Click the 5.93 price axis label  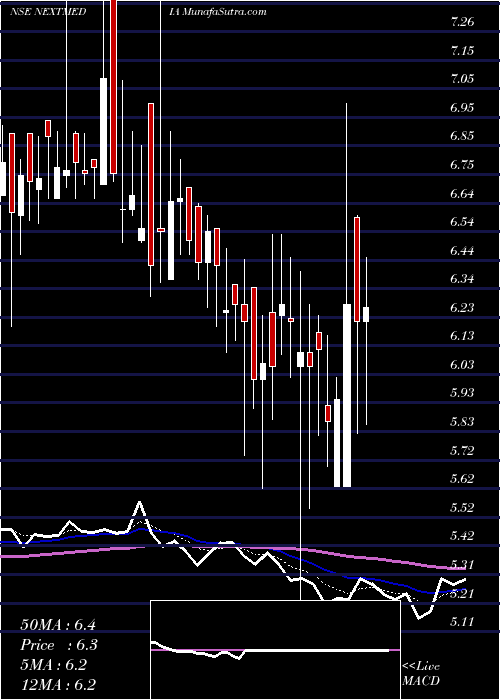pyautogui.click(x=462, y=393)
